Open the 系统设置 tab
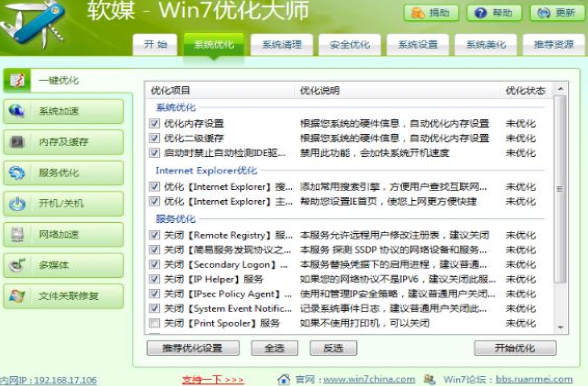The image size is (588, 386). [x=418, y=45]
